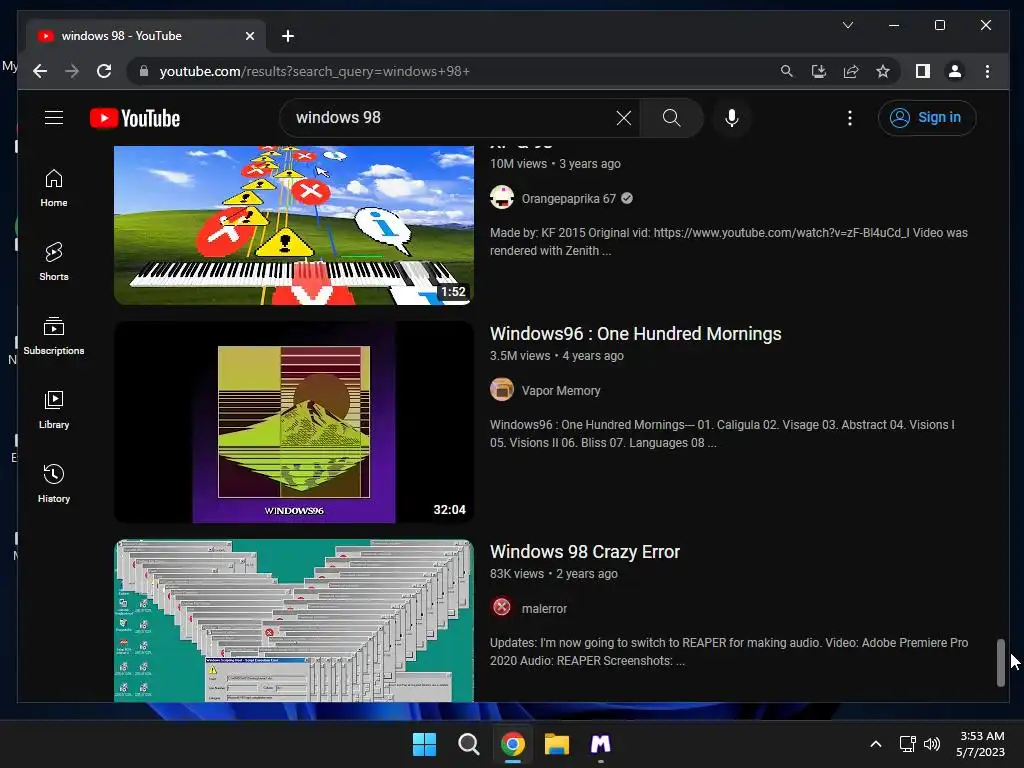Click the description starting 'Updates: I'm now going'
The height and width of the screenshot is (768, 1024).
click(x=729, y=652)
